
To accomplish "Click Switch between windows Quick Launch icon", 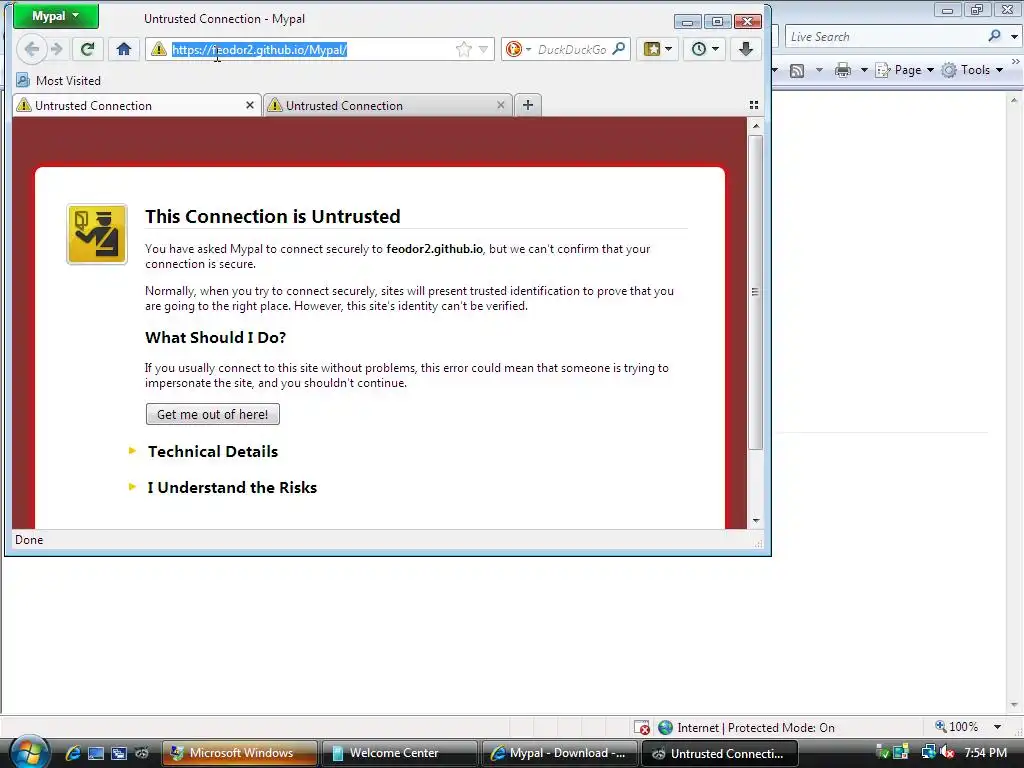I will tap(119, 753).
